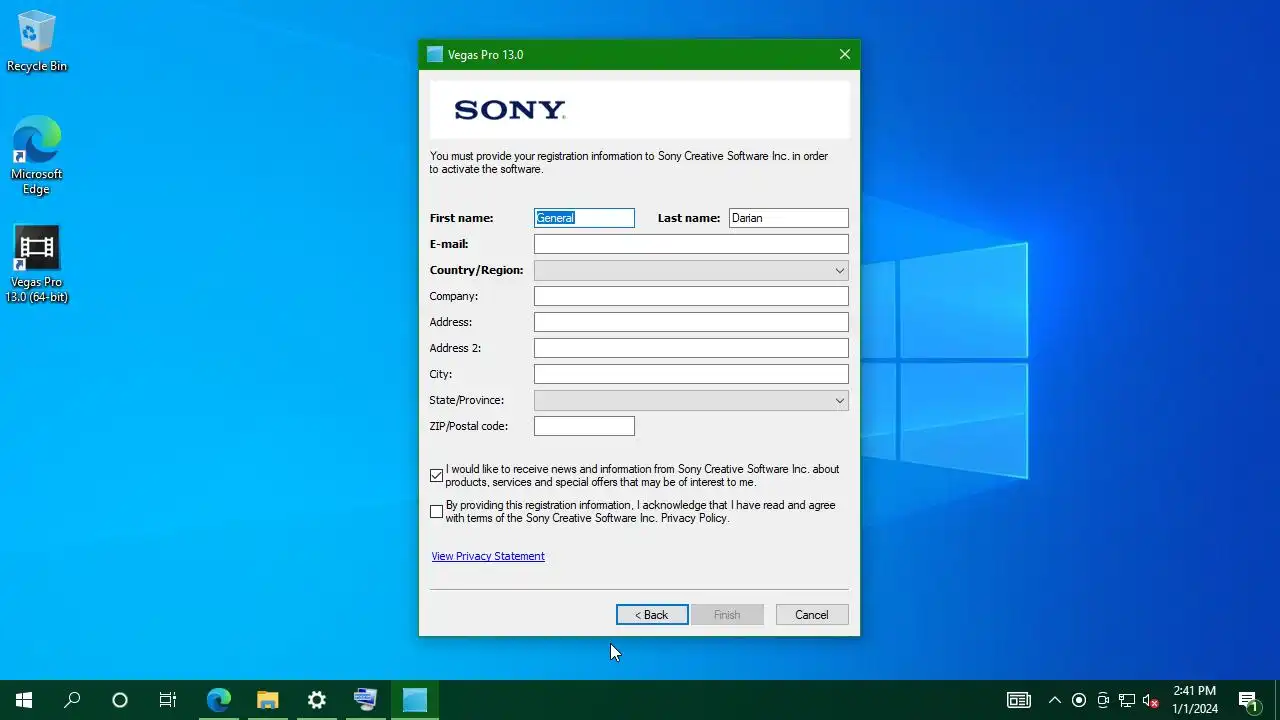
Task: Open the Action Center notifications
Action: [1248, 700]
